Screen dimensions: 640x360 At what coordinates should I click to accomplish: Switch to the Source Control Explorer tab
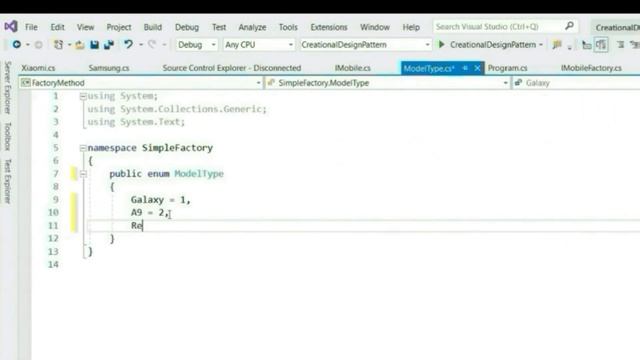point(231,68)
